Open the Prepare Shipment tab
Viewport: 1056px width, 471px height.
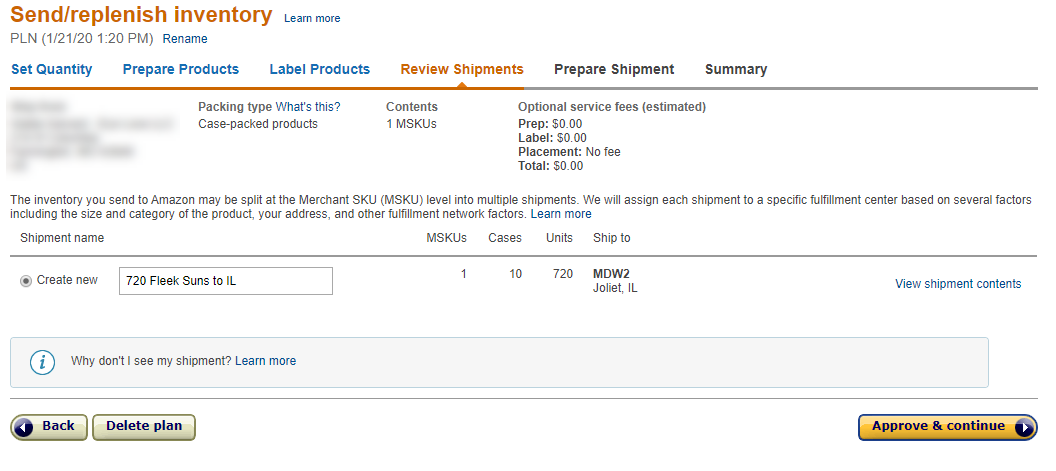tap(614, 70)
